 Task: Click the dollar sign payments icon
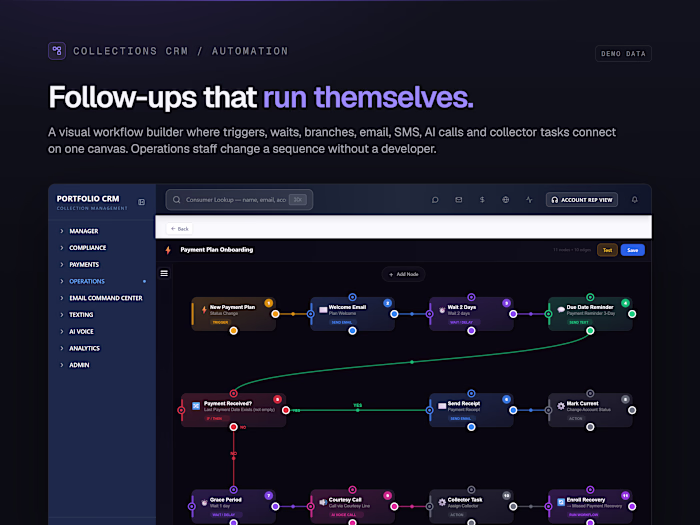point(482,200)
